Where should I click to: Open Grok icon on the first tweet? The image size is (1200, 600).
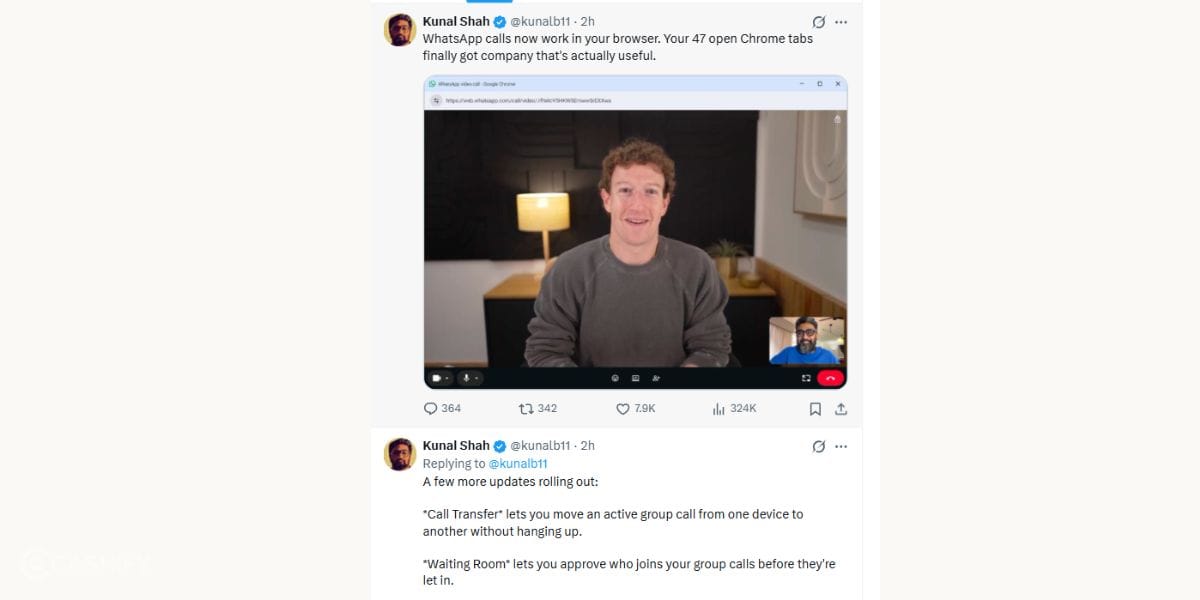click(819, 22)
